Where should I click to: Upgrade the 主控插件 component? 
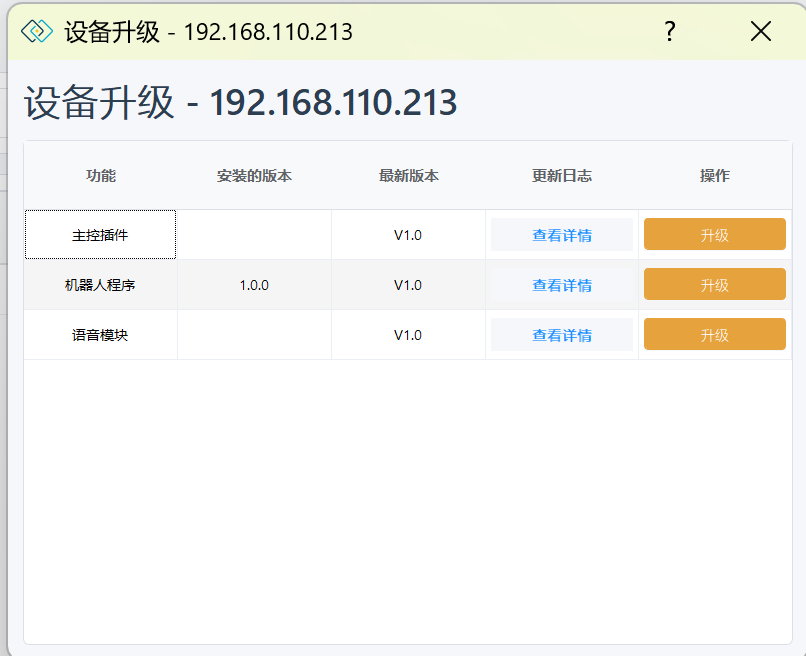(714, 235)
